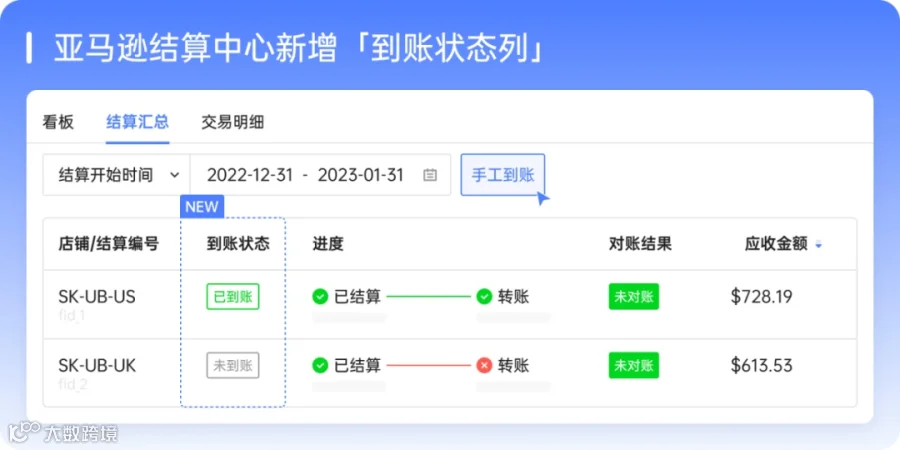Click the NEW badge above 到账状态 column
The image size is (900, 450).
click(202, 207)
